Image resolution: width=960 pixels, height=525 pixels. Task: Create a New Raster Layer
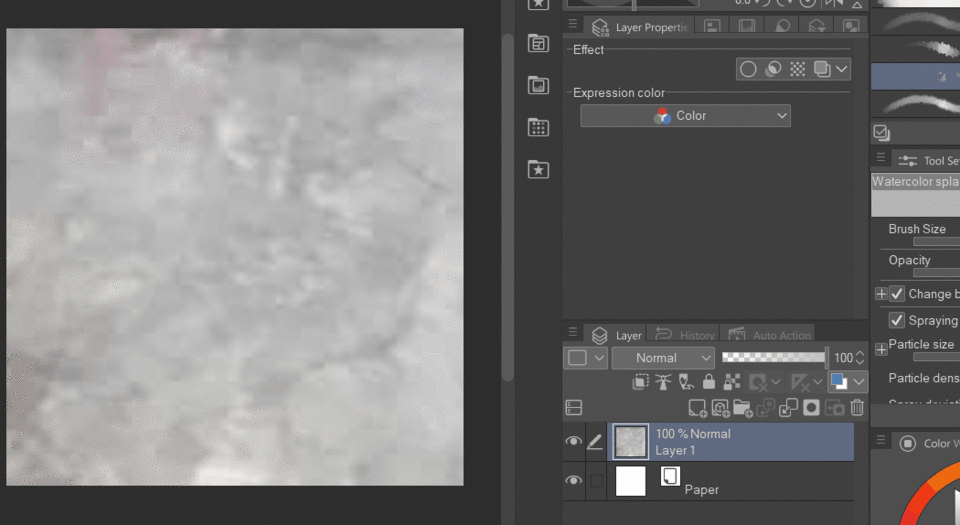tap(697, 408)
